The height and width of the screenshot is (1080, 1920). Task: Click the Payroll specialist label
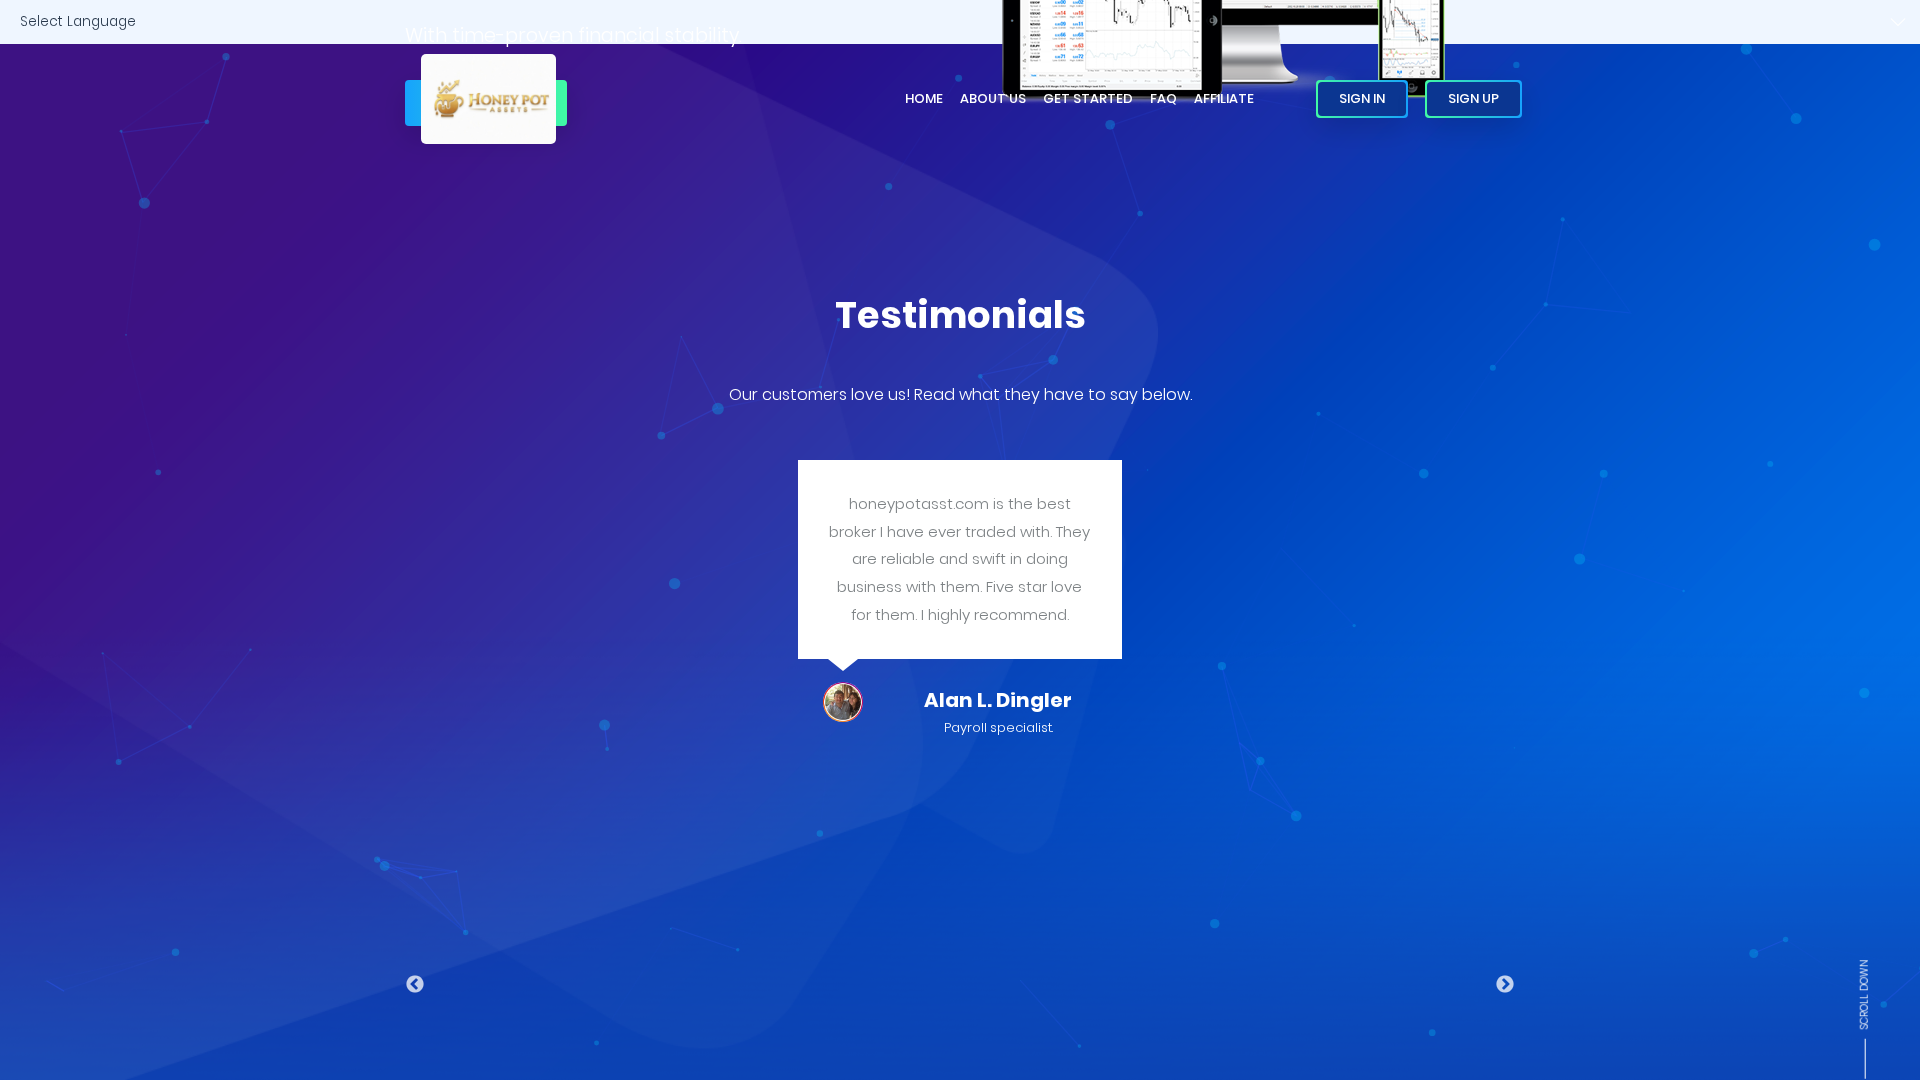click(x=998, y=728)
